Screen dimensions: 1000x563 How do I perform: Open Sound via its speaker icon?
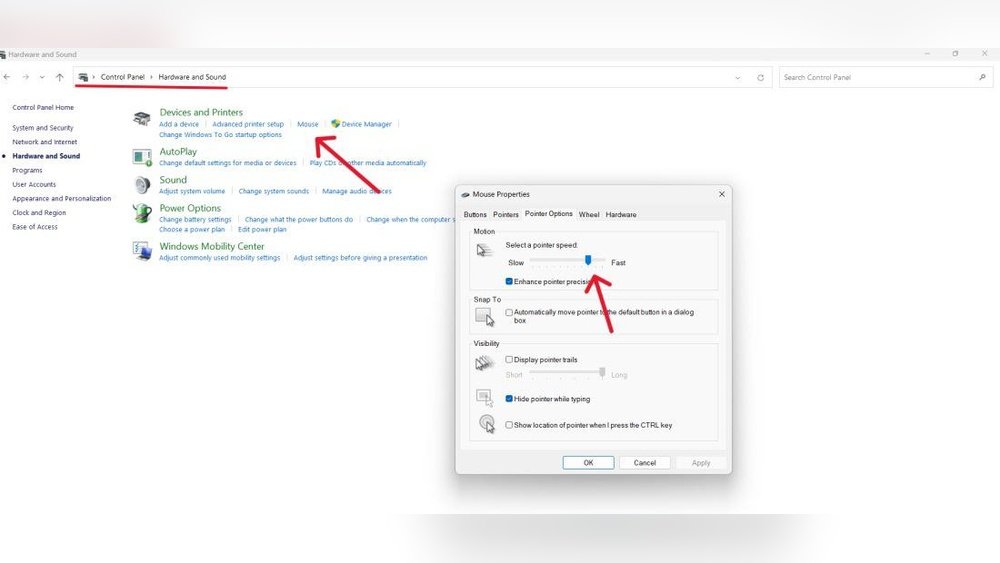(x=143, y=186)
